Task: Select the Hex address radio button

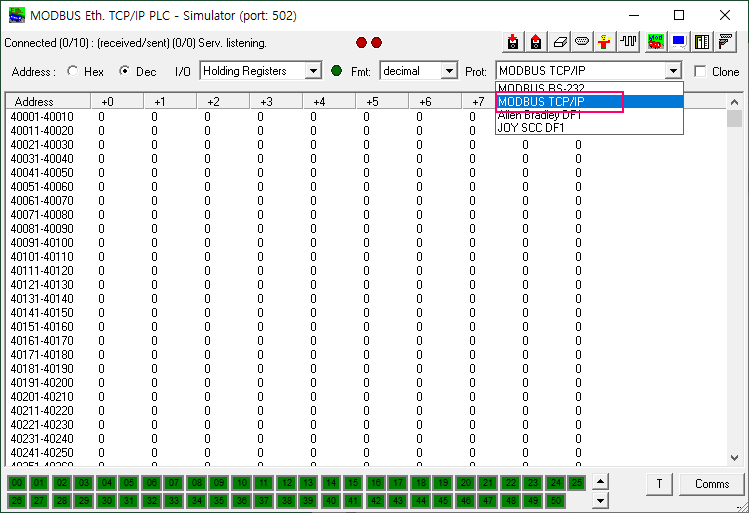Action: [73, 71]
